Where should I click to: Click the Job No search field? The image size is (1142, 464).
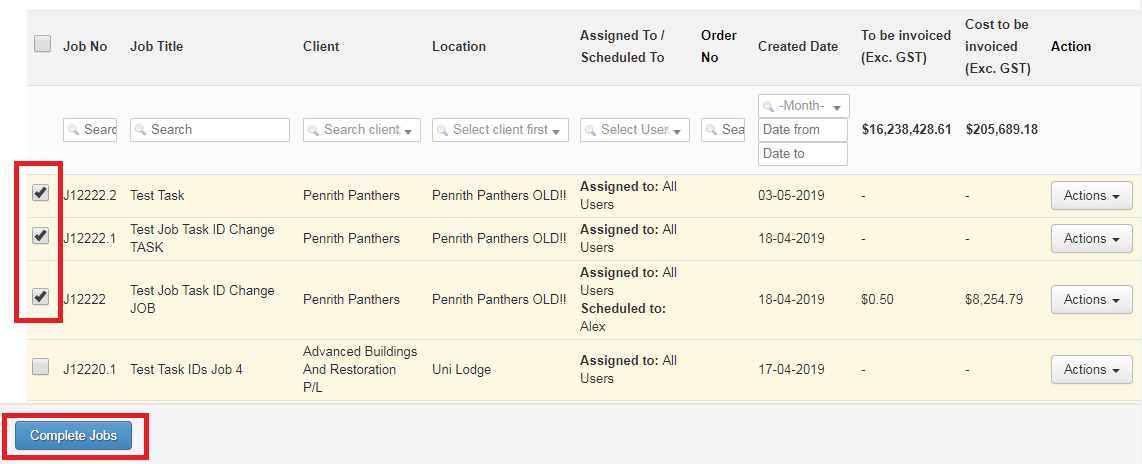pyautogui.click(x=90, y=130)
